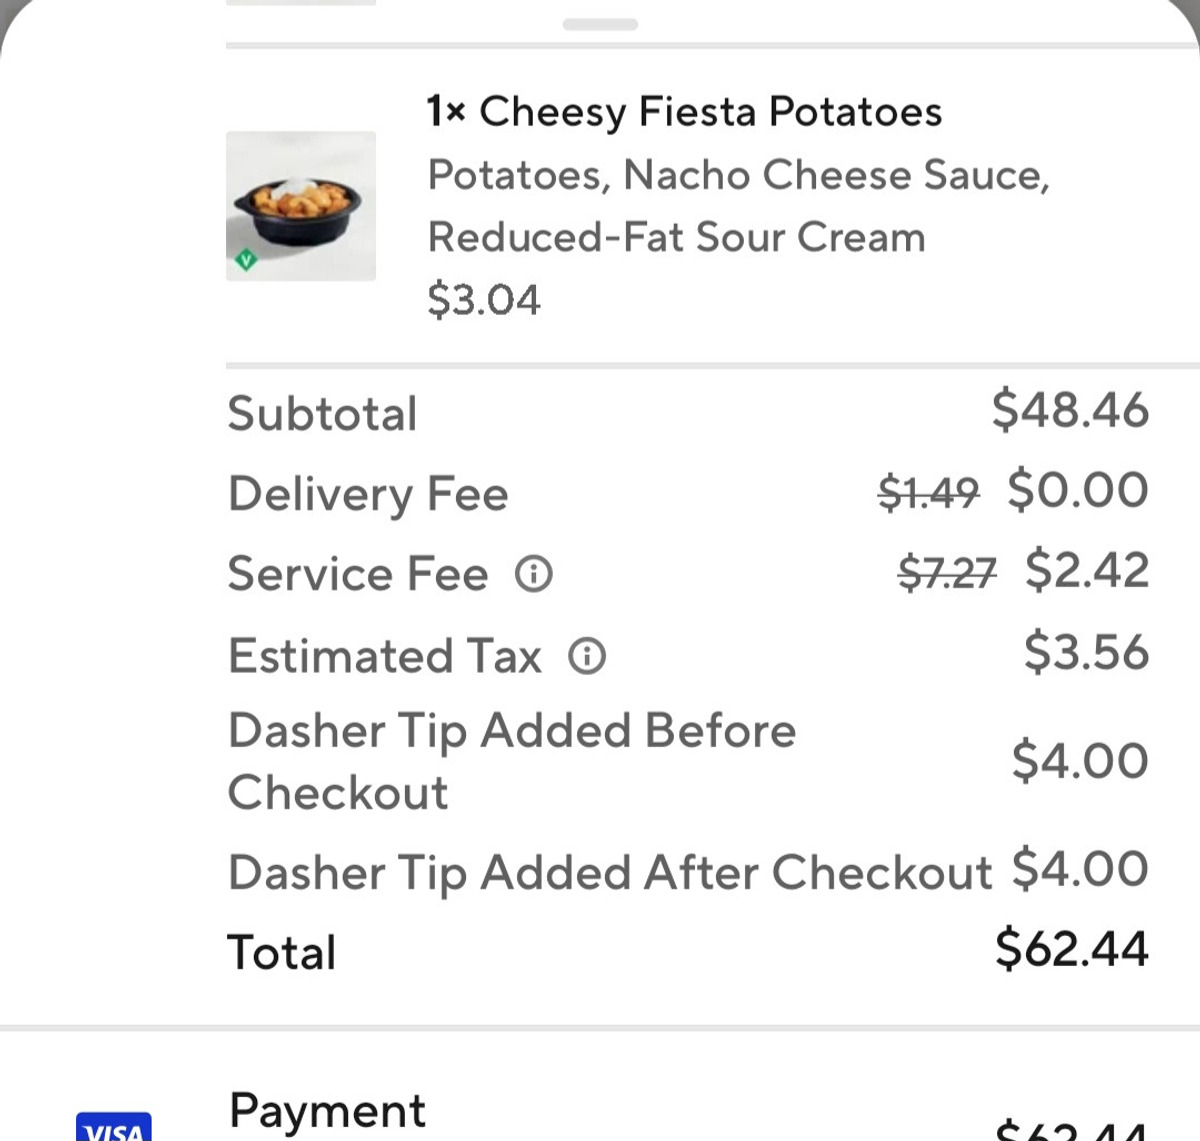Click the Service Fee info icon
This screenshot has height=1141, width=1200.
pos(533,574)
